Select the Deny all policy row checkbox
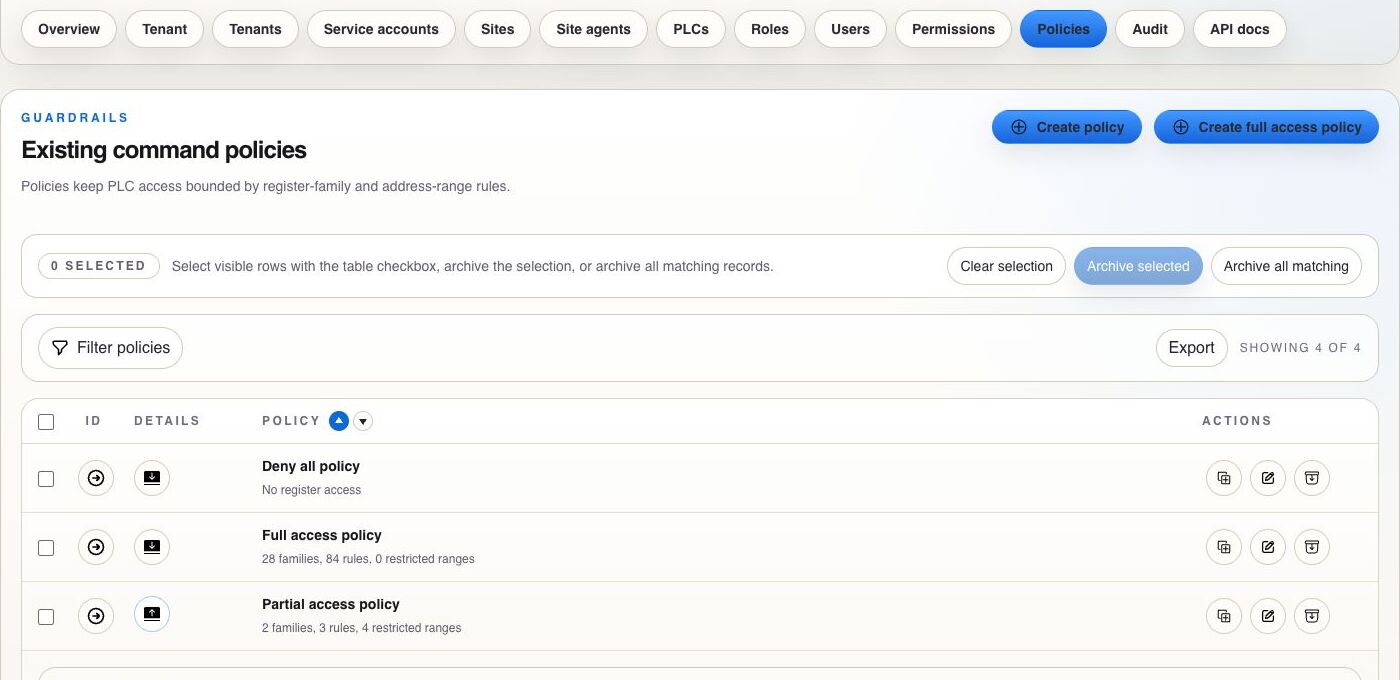 click(x=46, y=479)
